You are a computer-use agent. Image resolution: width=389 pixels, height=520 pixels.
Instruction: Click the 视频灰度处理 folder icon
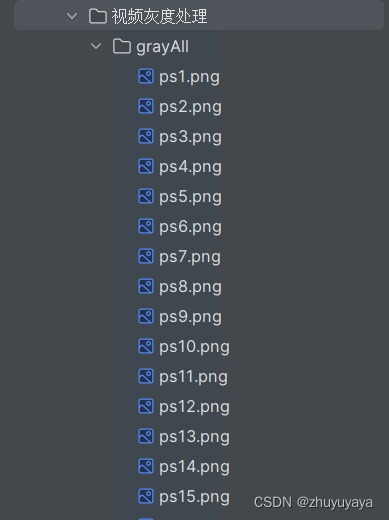98,16
